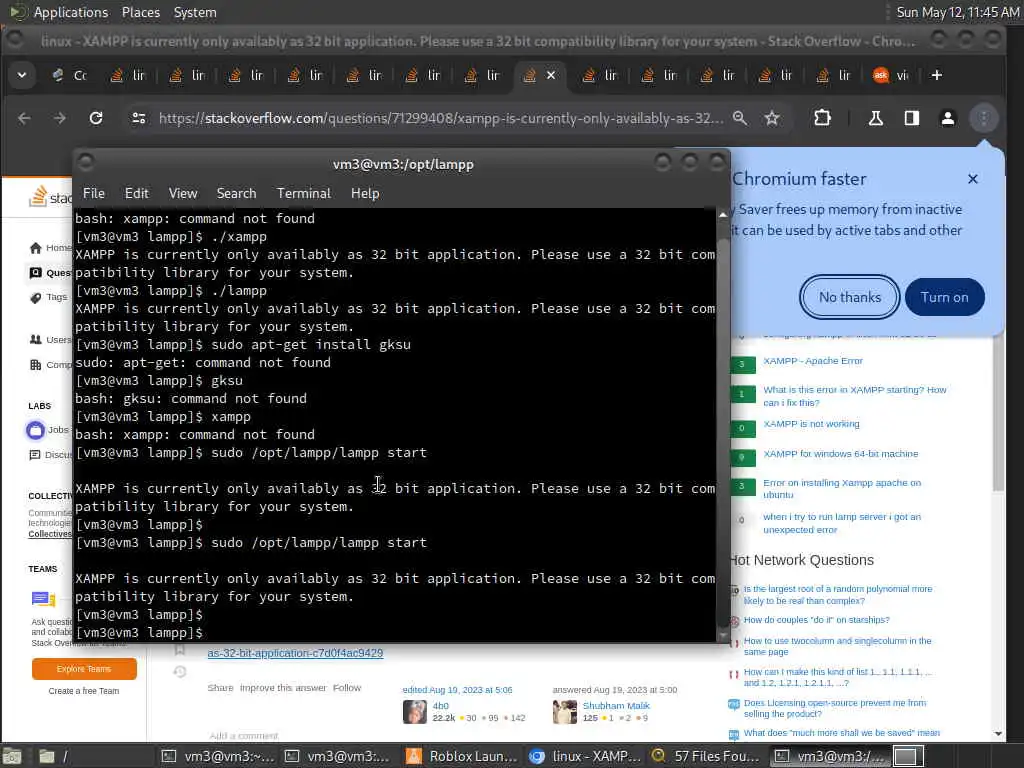Click Follow under the answer
This screenshot has height=768, width=1024.
click(347, 688)
